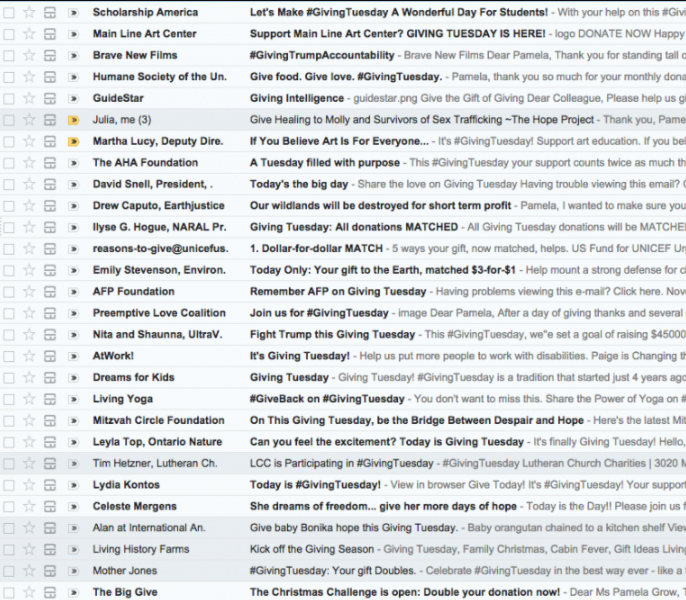Open 'Fight Trump this Giving Tuesday' email
686x600 pixels.
click(332, 334)
